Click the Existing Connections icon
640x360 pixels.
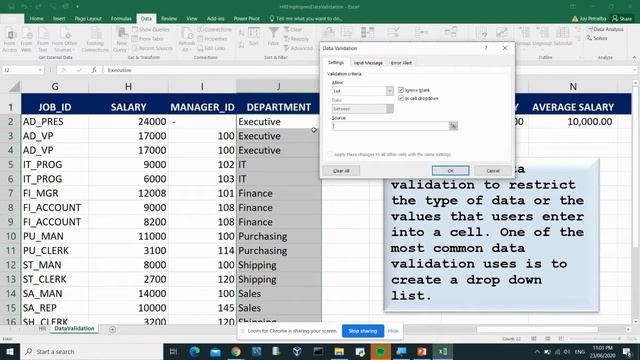[x=95, y=40]
